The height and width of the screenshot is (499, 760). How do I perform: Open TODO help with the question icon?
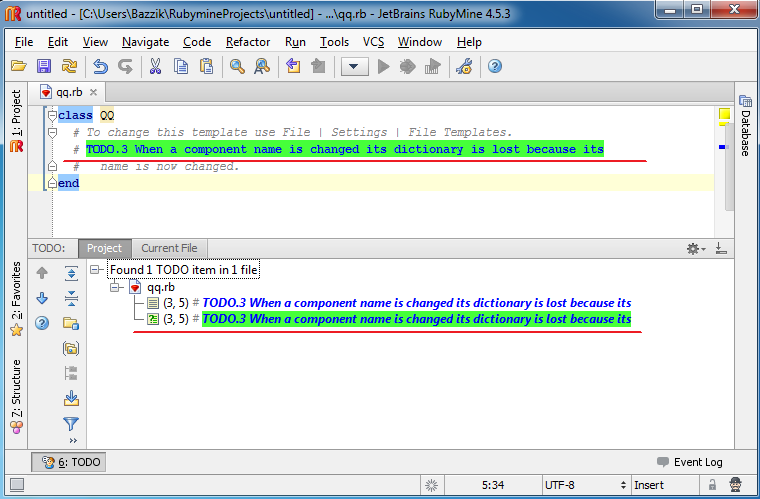(x=42, y=323)
